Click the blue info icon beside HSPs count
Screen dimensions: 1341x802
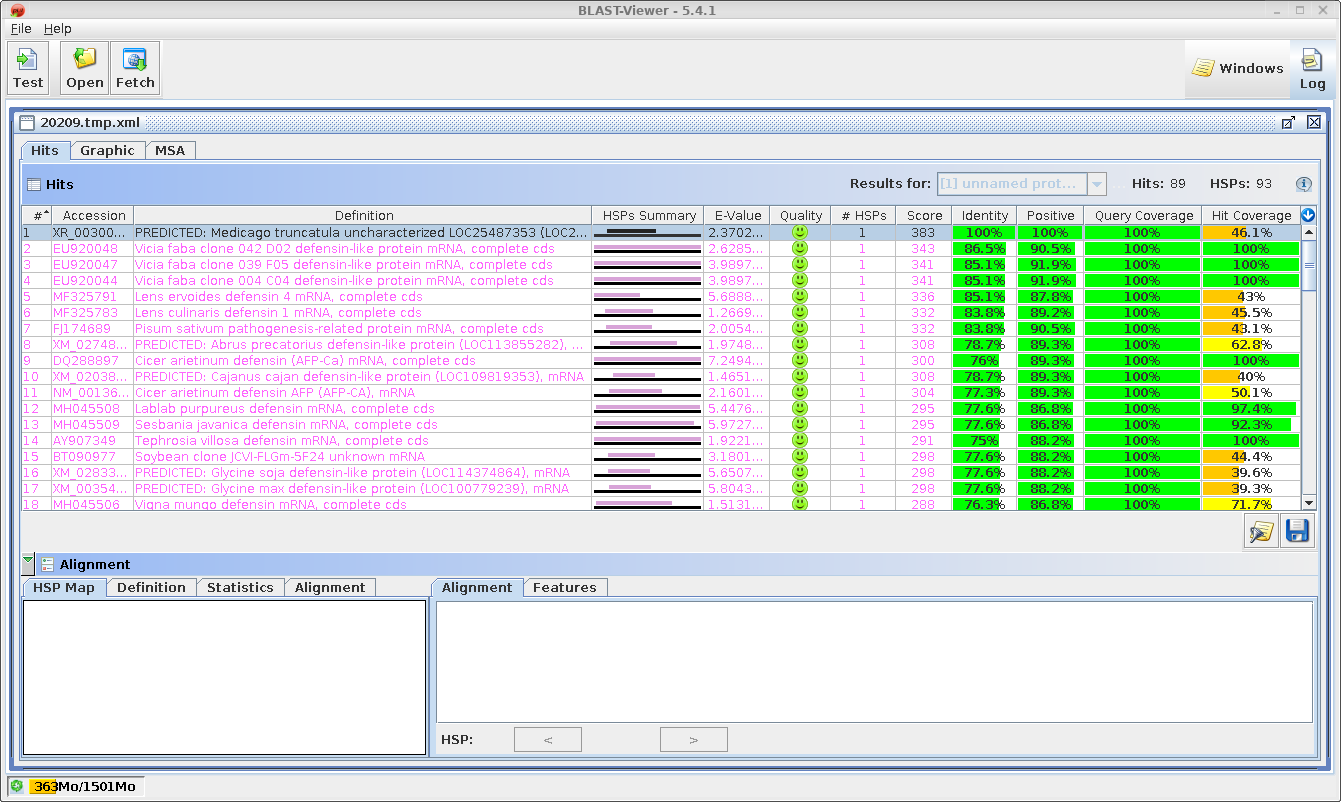pos(1303,184)
